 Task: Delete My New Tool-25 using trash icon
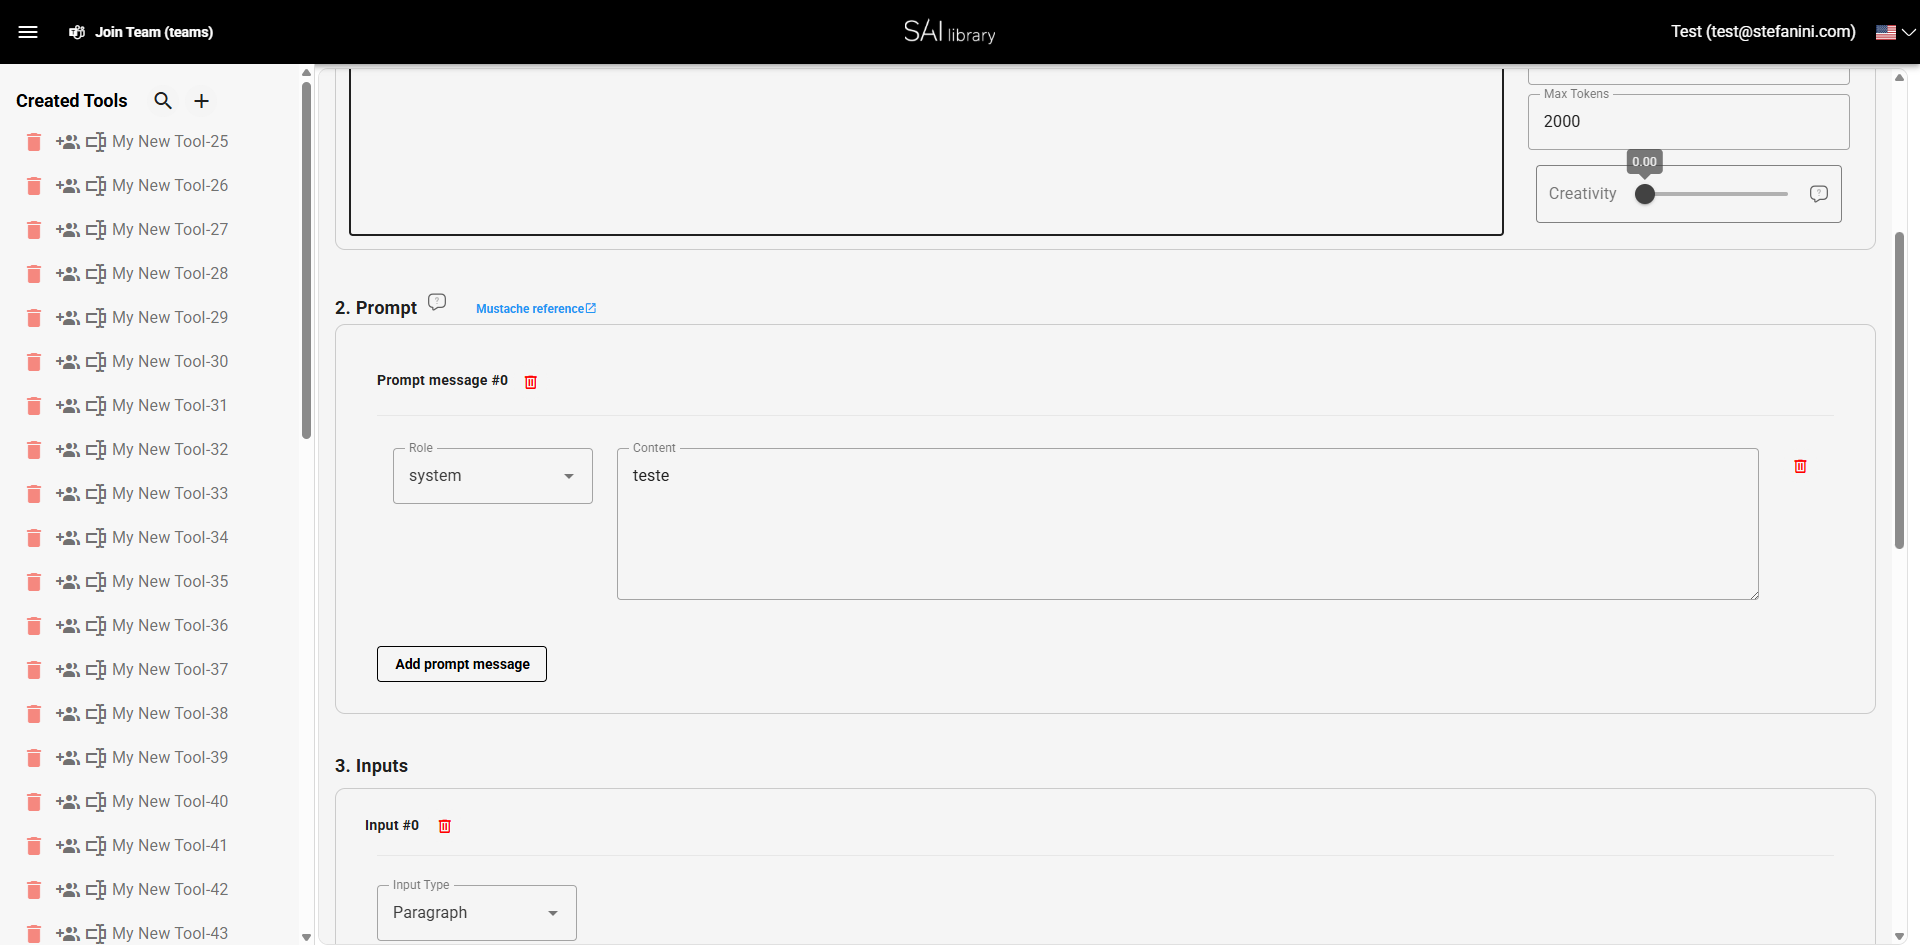coord(34,142)
